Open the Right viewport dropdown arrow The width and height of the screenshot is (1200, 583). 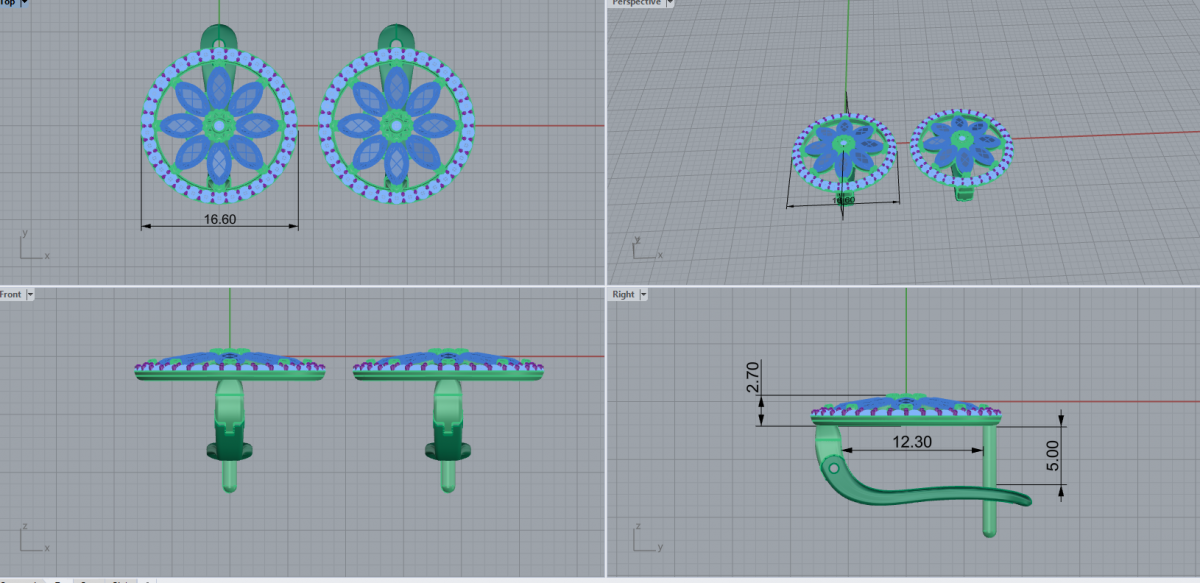(643, 294)
